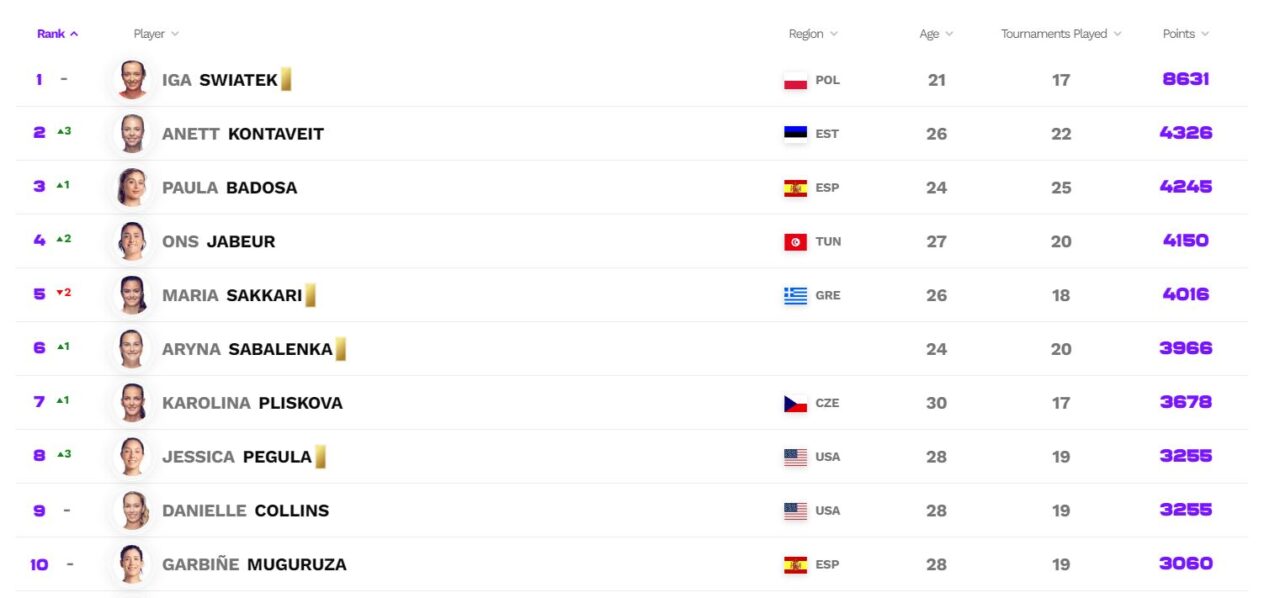Open Anett Kontaveit's player profile
The width and height of the screenshot is (1280, 598).
point(243,134)
